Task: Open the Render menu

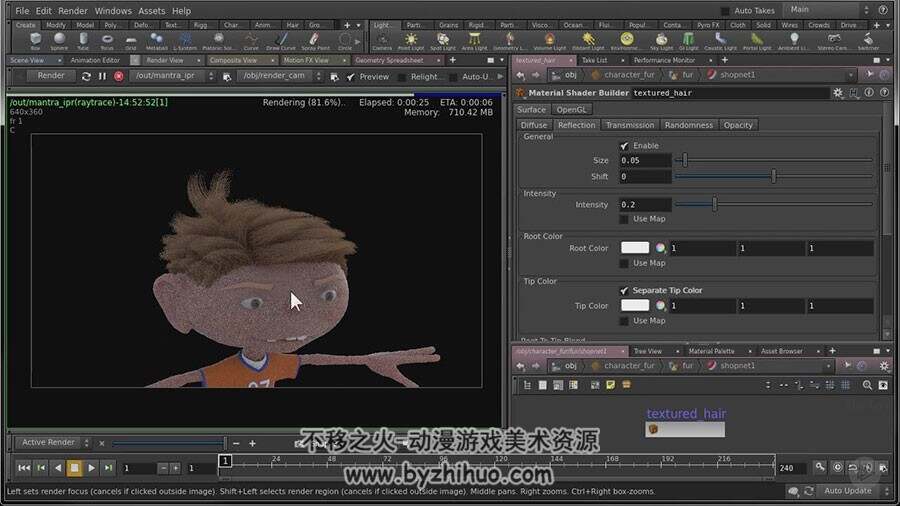Action: pos(73,10)
